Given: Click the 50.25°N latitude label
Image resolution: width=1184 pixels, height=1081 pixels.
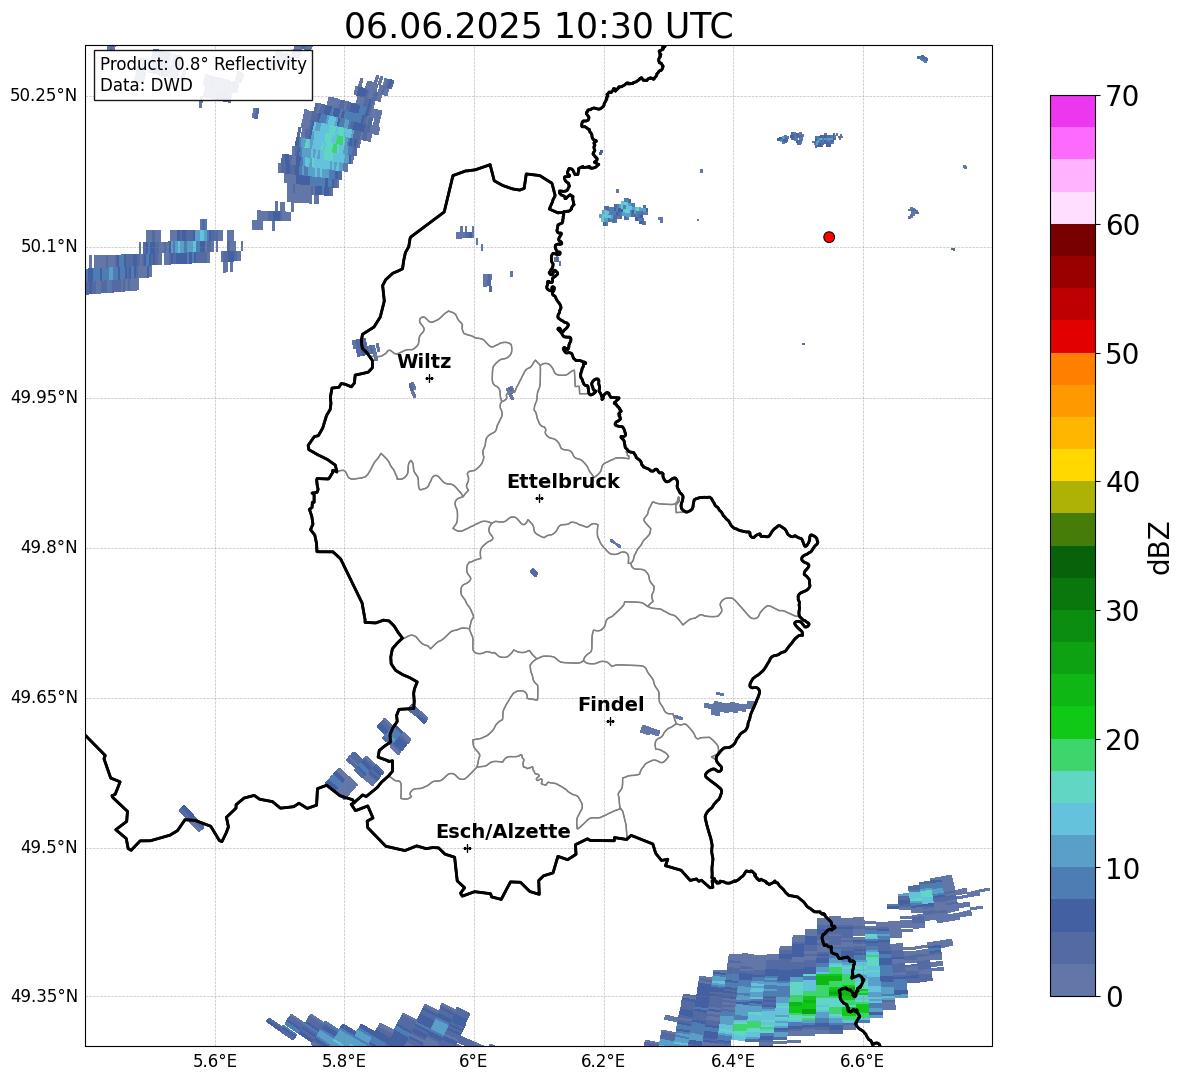Looking at the screenshot, I should click(44, 96).
